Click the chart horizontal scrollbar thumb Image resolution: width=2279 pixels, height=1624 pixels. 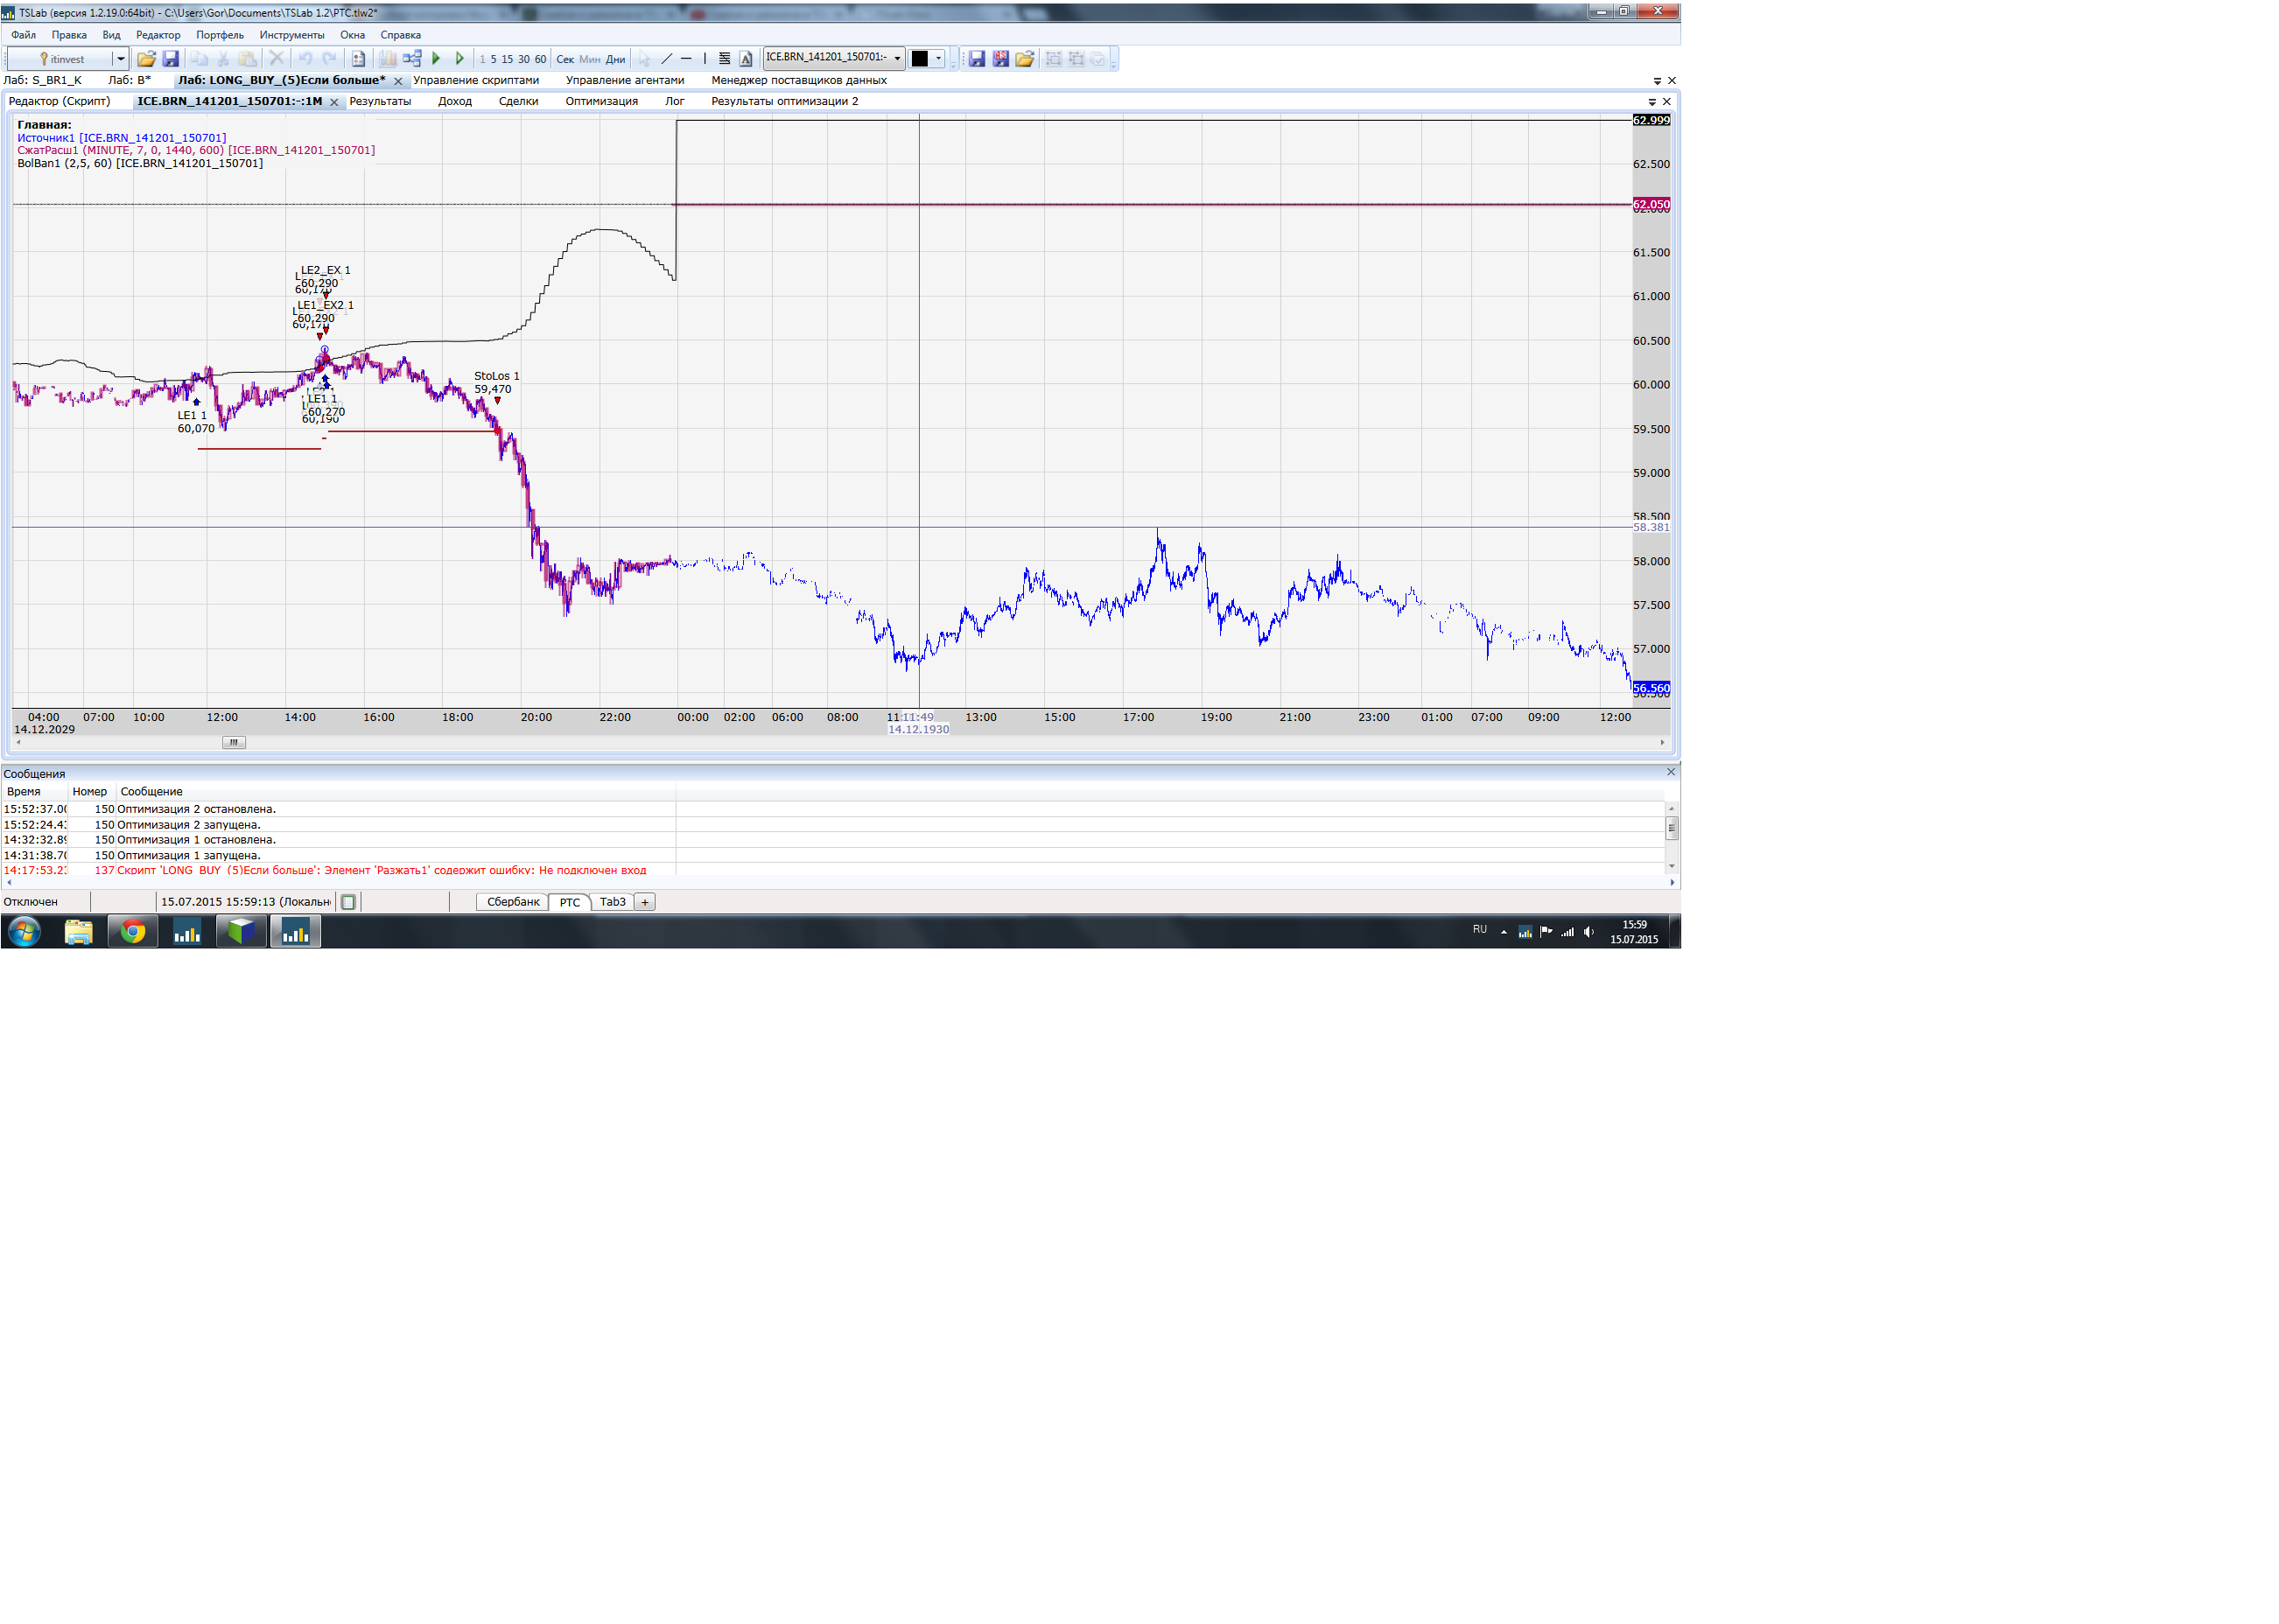coord(233,742)
